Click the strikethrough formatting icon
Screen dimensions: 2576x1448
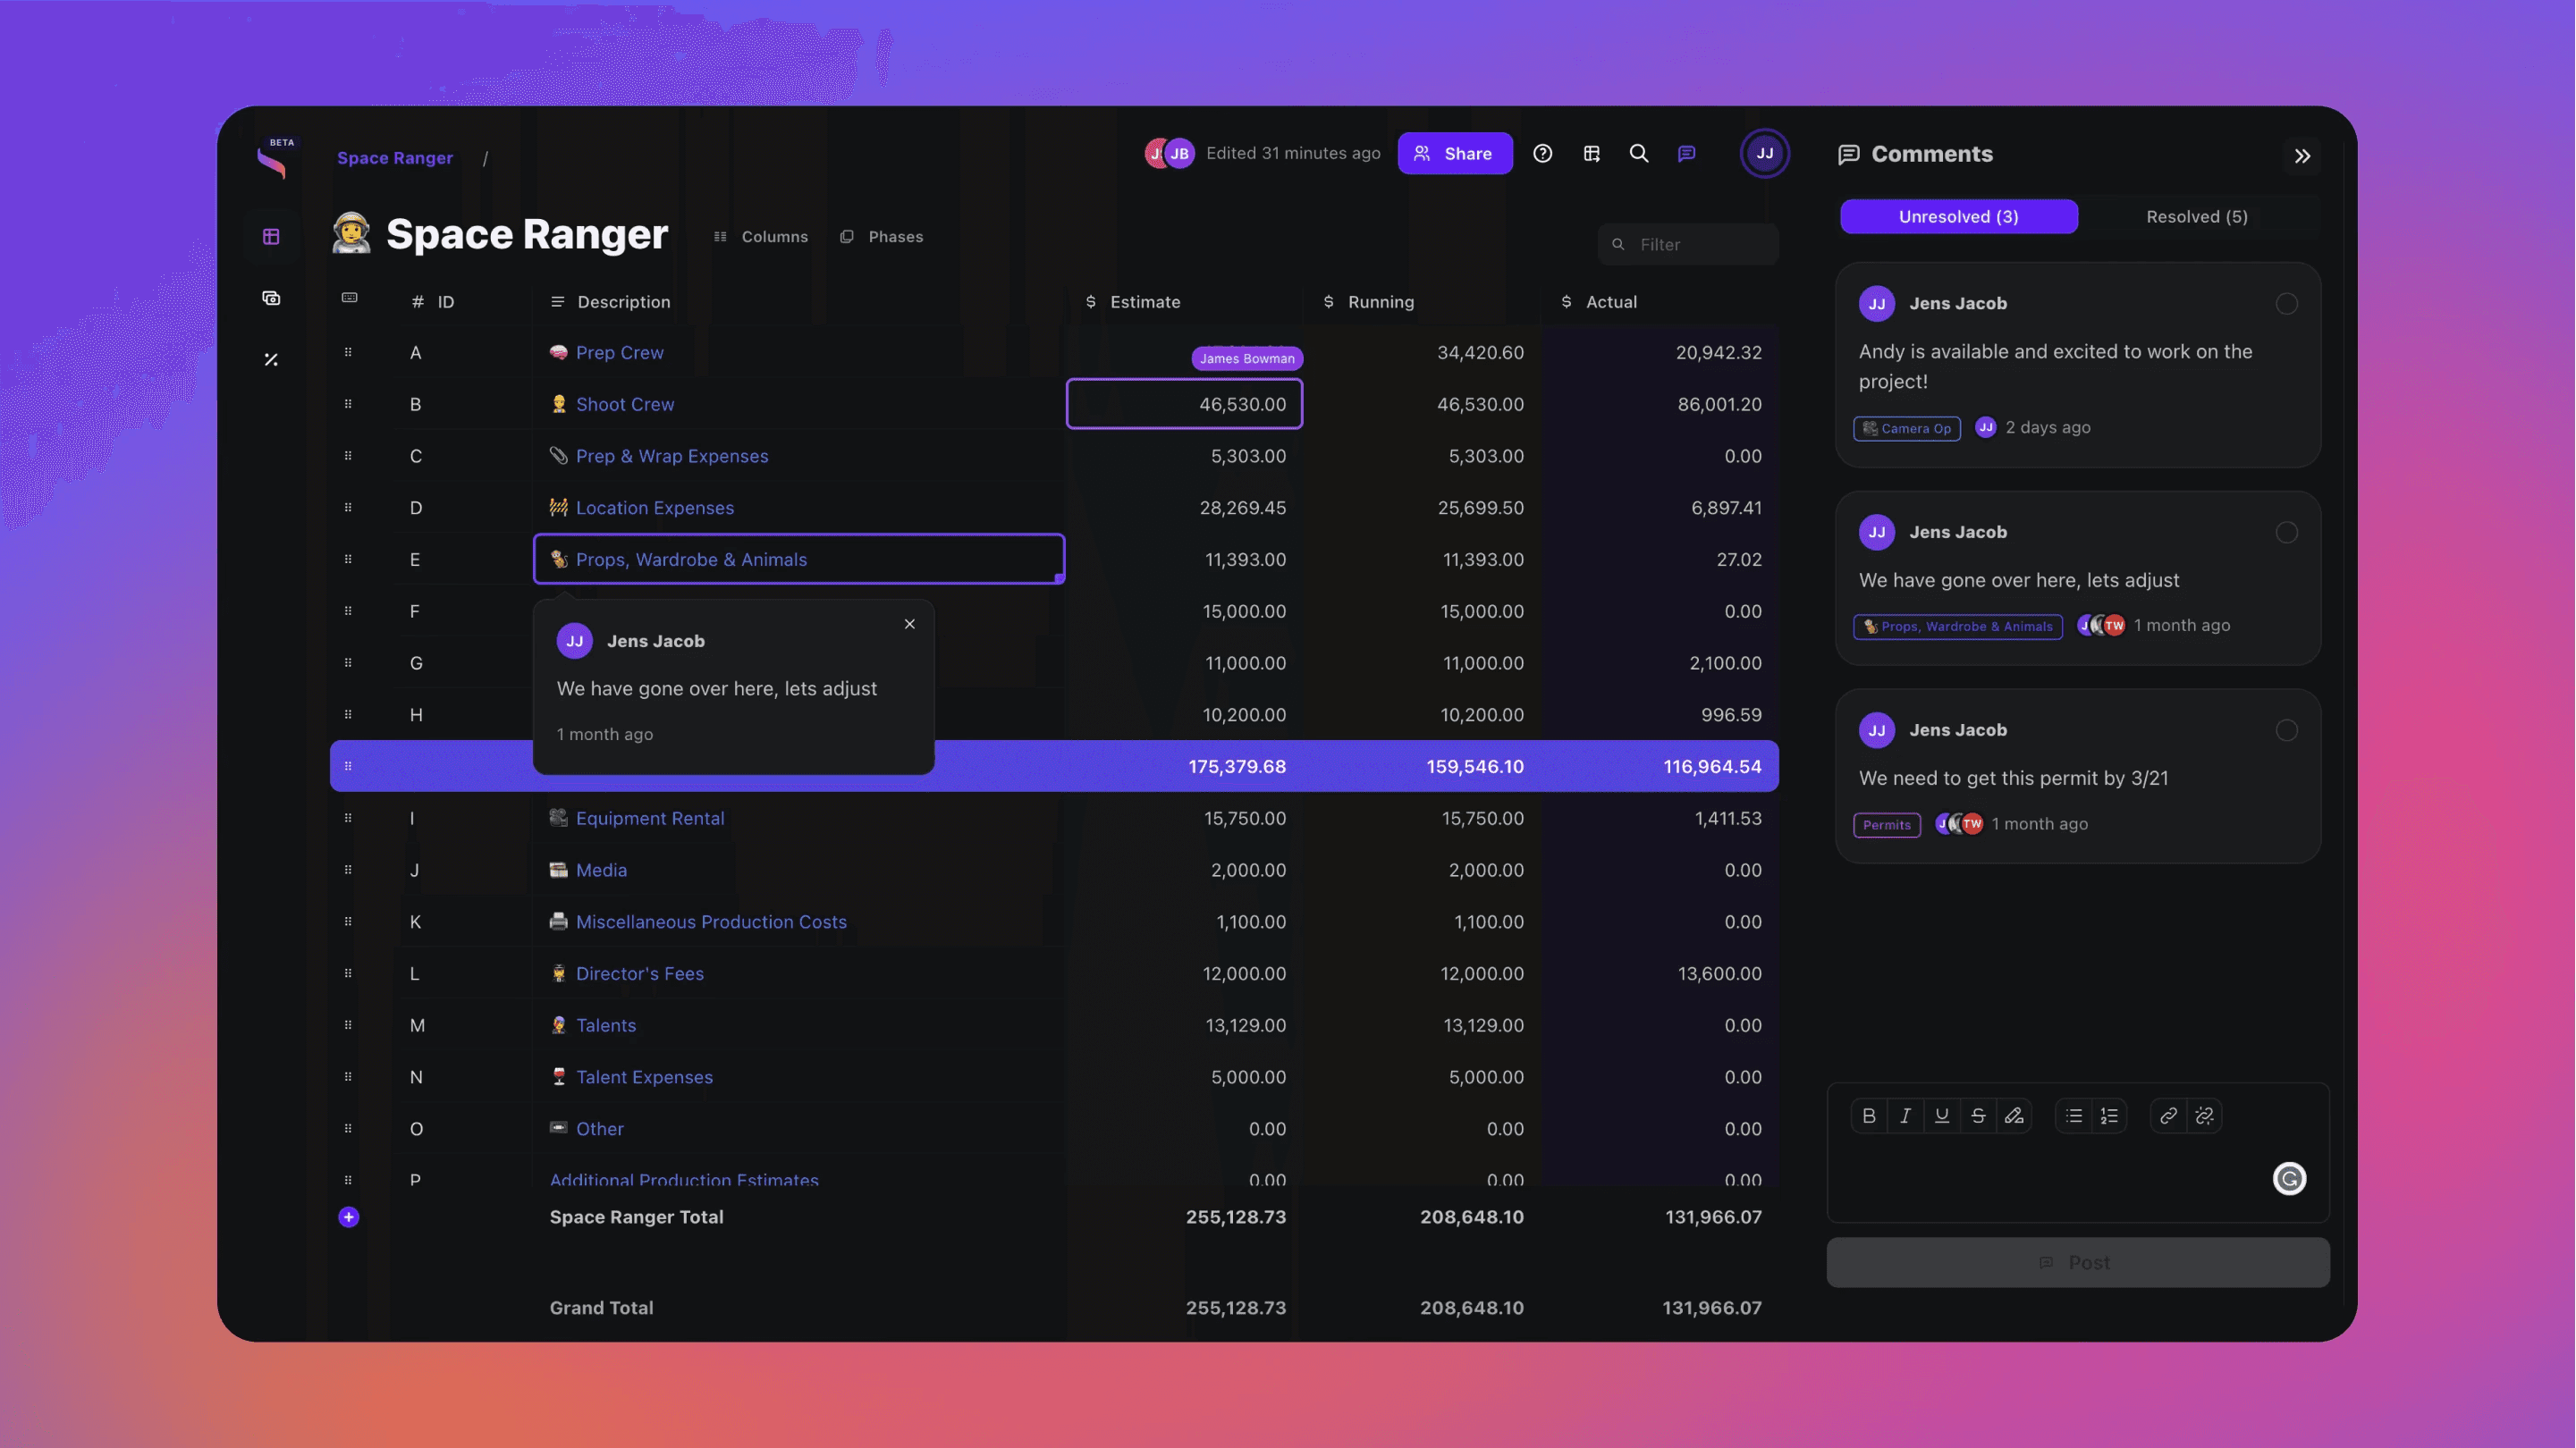pos(1977,1115)
